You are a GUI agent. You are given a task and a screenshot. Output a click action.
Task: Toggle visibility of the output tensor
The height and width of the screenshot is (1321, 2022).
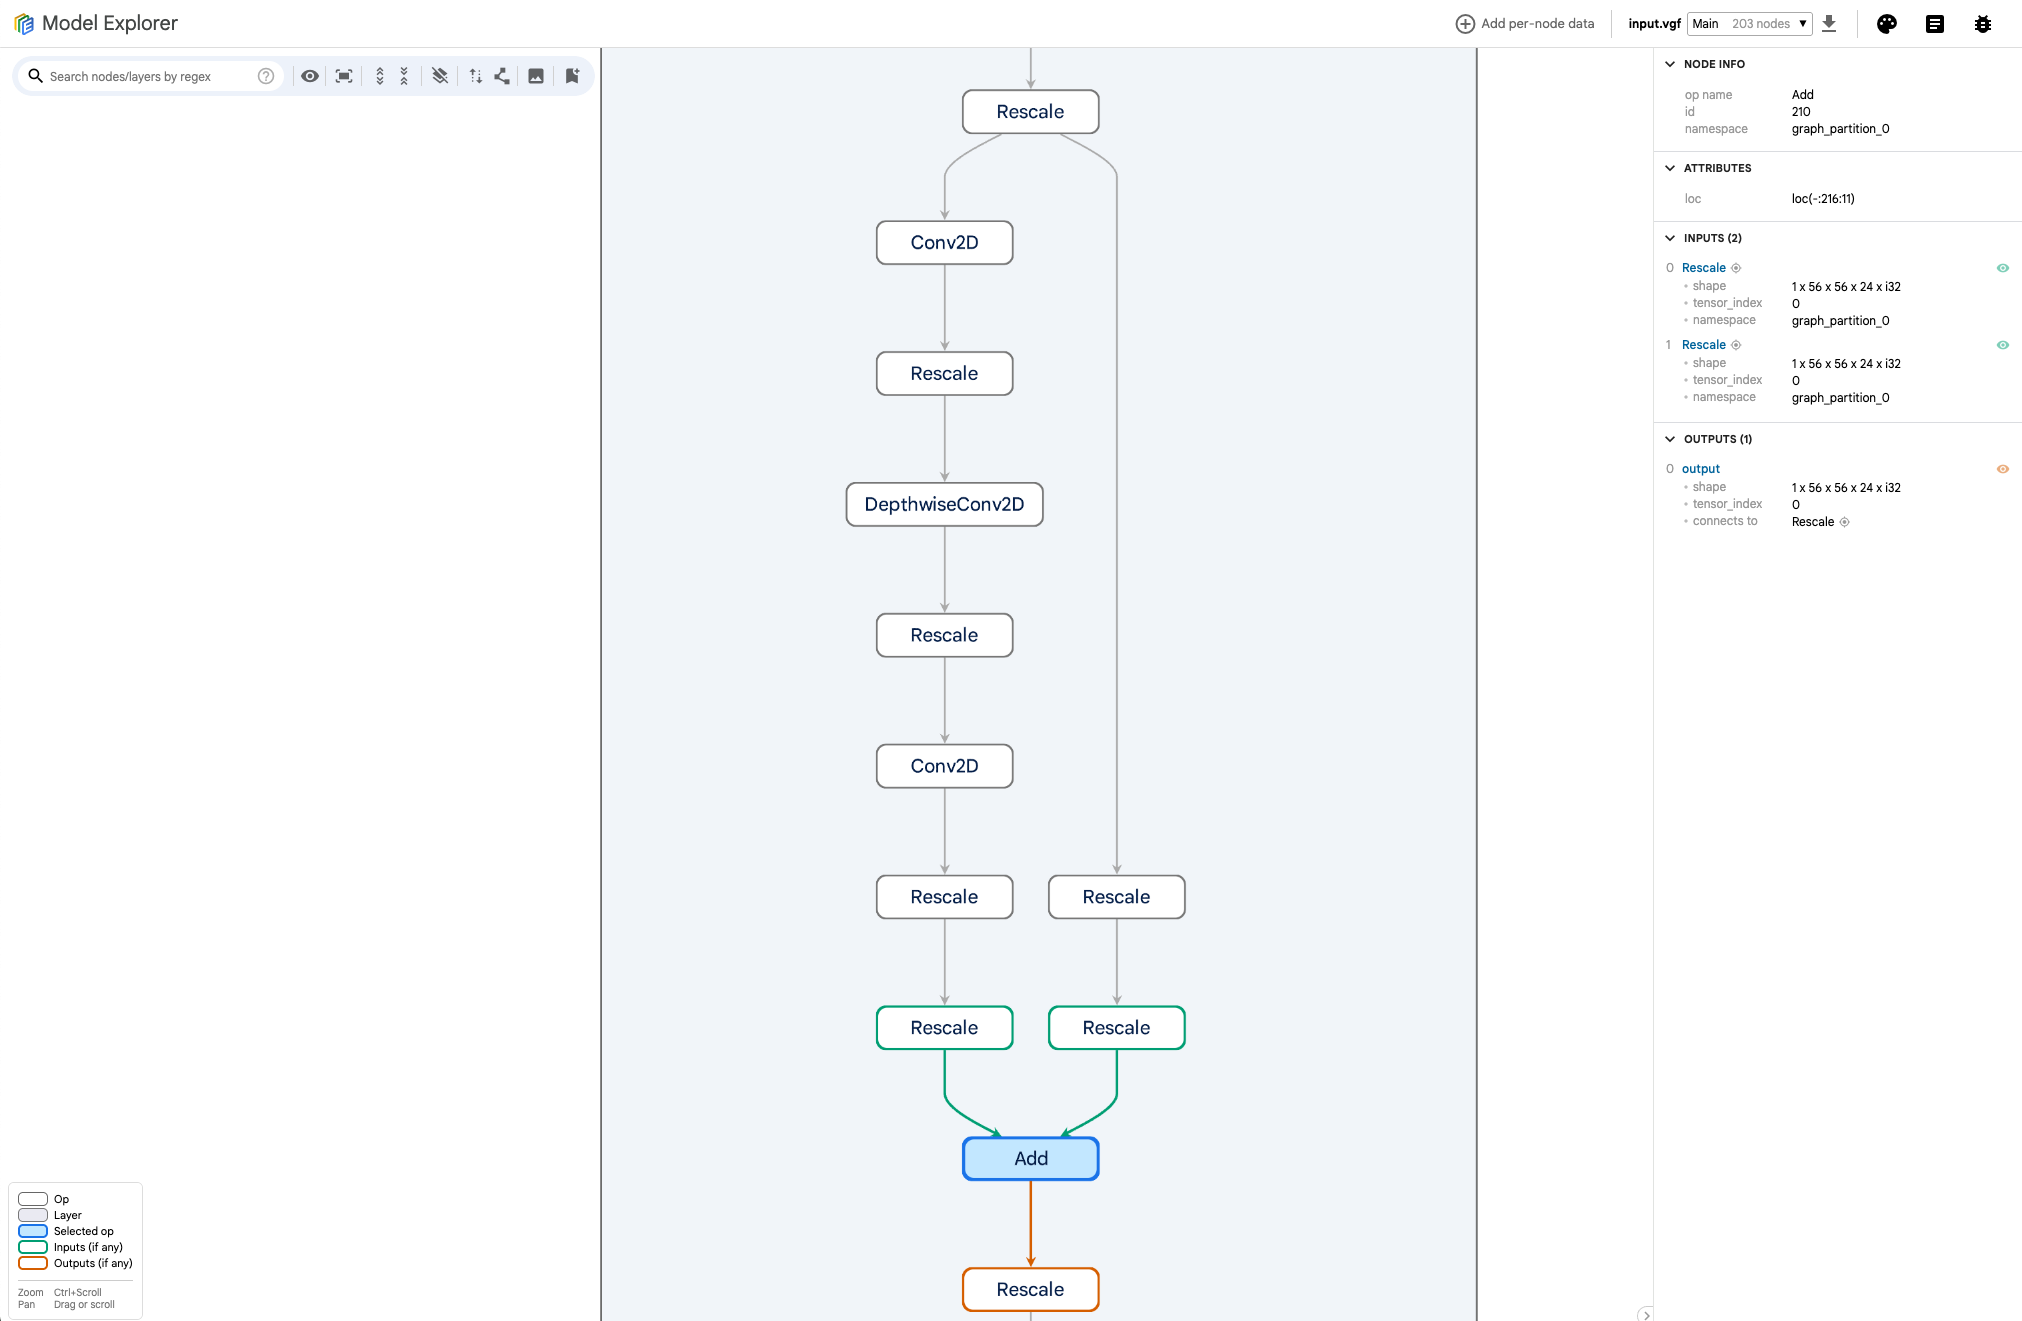tap(2003, 469)
